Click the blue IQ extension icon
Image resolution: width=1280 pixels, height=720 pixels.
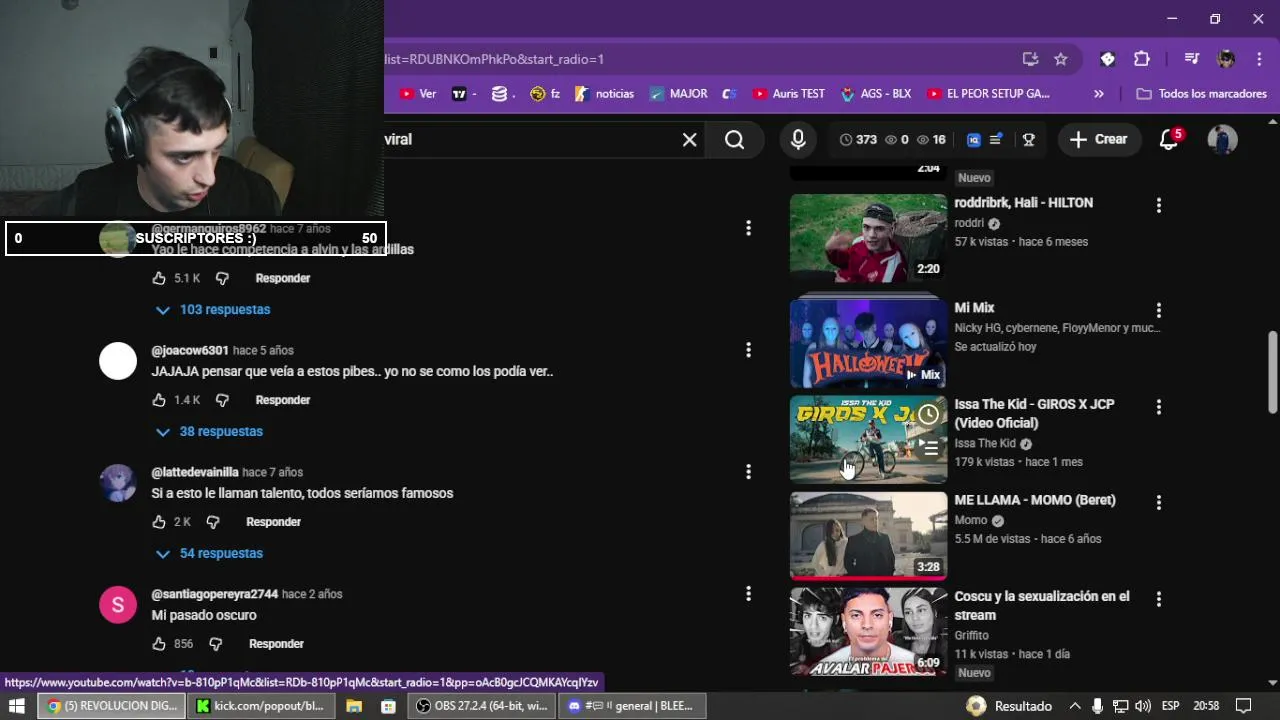[974, 140]
